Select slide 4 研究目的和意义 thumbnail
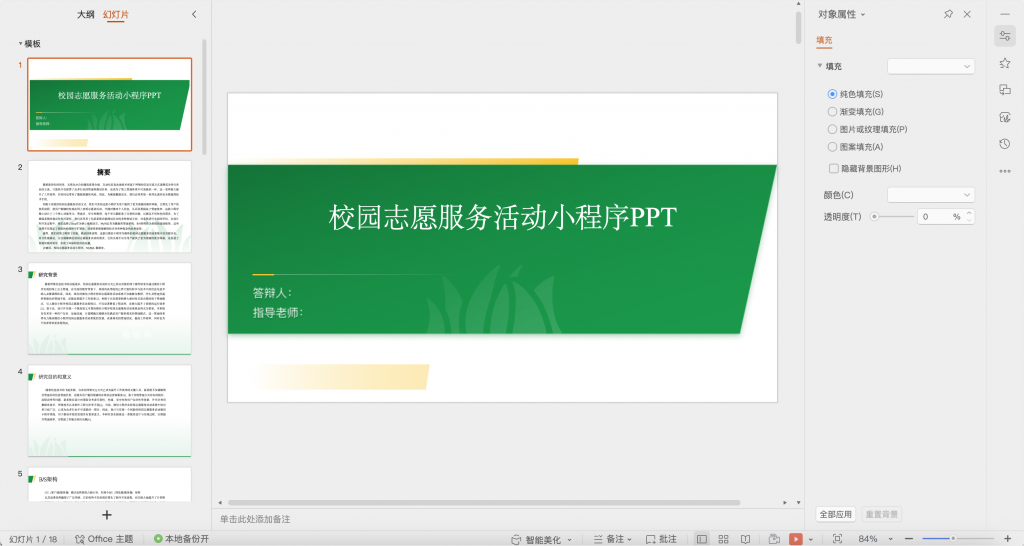The width and height of the screenshot is (1024, 546). [109, 411]
